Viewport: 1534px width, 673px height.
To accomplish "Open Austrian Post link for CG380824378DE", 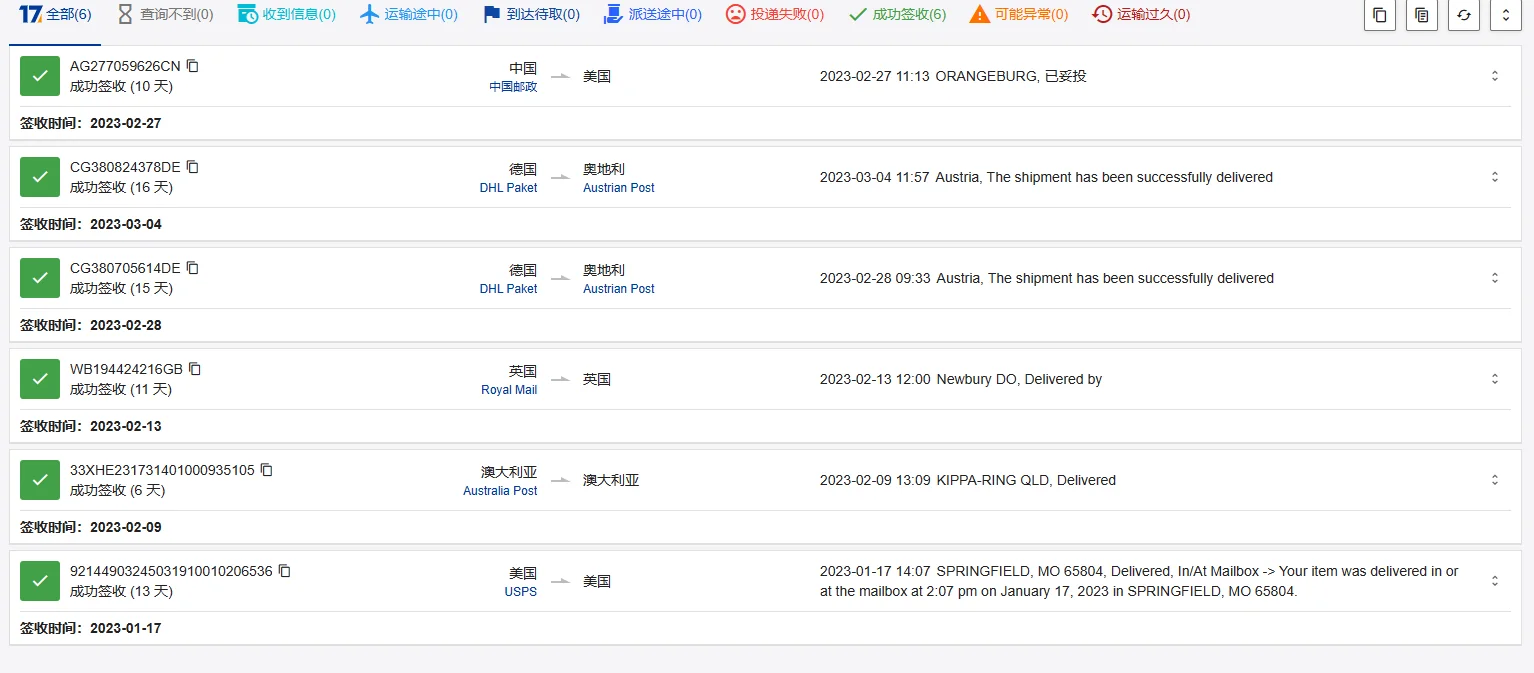I will point(619,188).
